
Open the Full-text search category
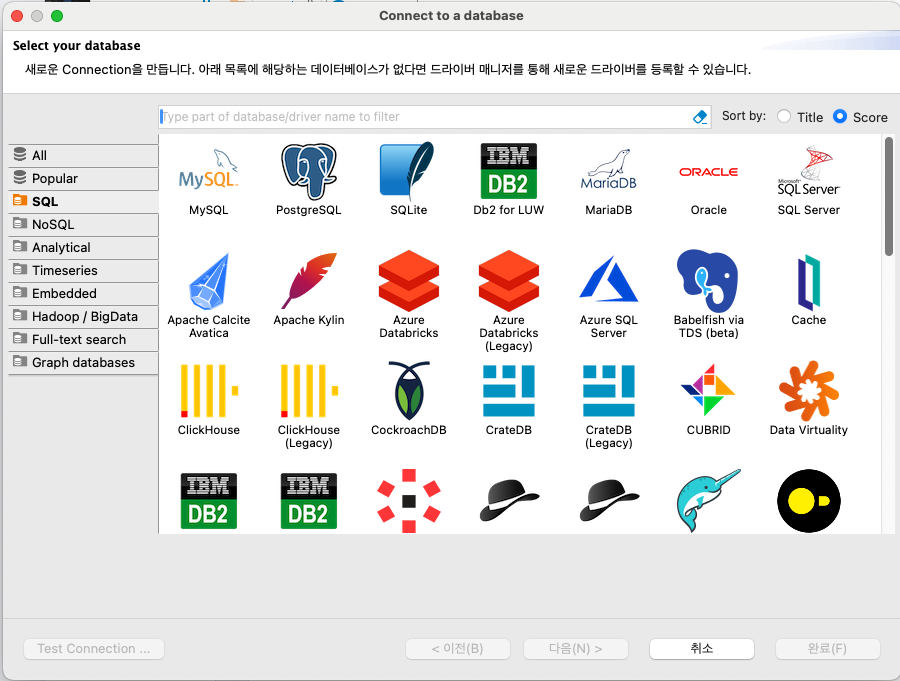83,339
